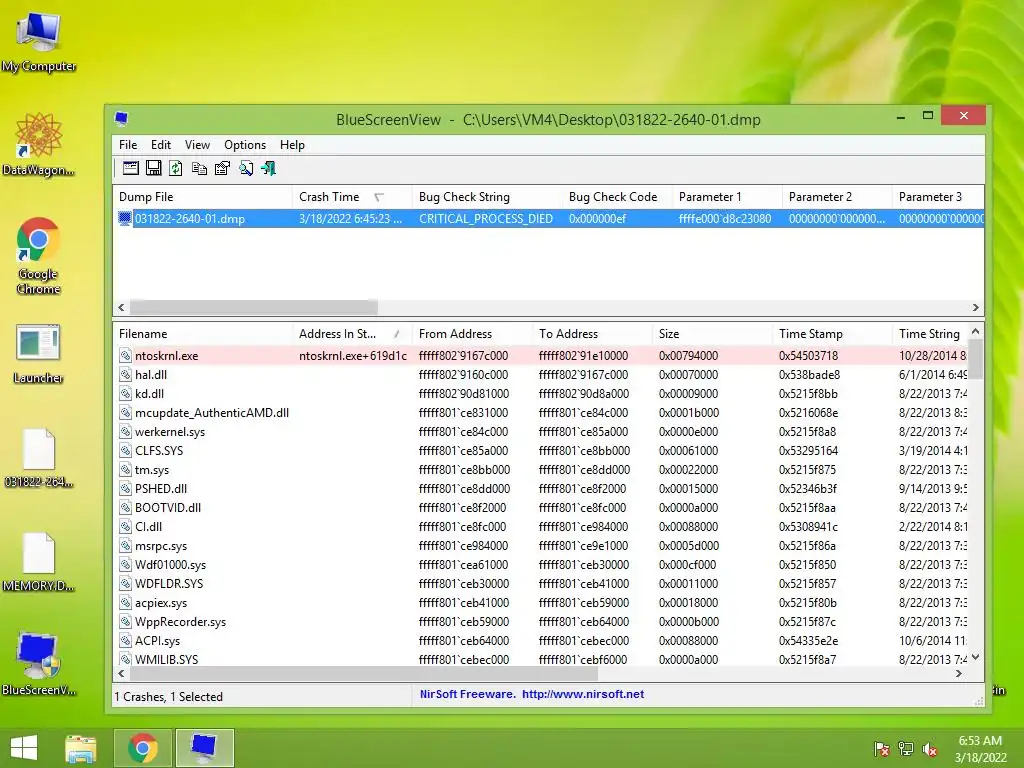Sort by the Bug Check Code column
1024x768 pixels.
tap(616, 197)
